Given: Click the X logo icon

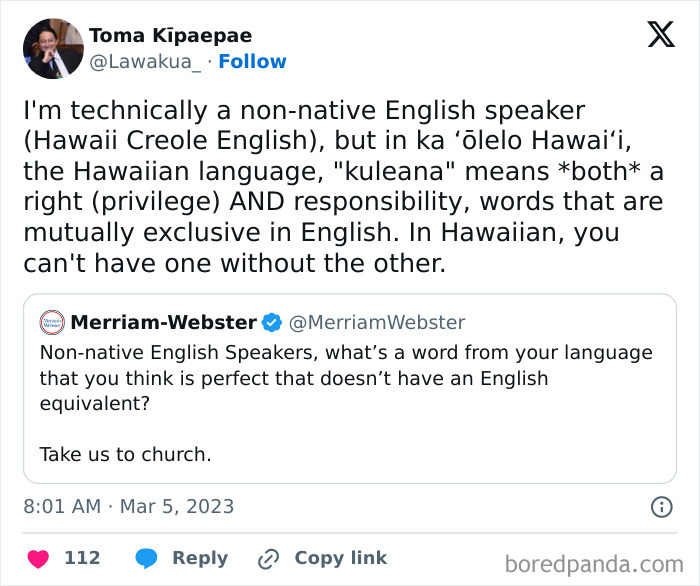Looking at the screenshot, I should (660, 36).
